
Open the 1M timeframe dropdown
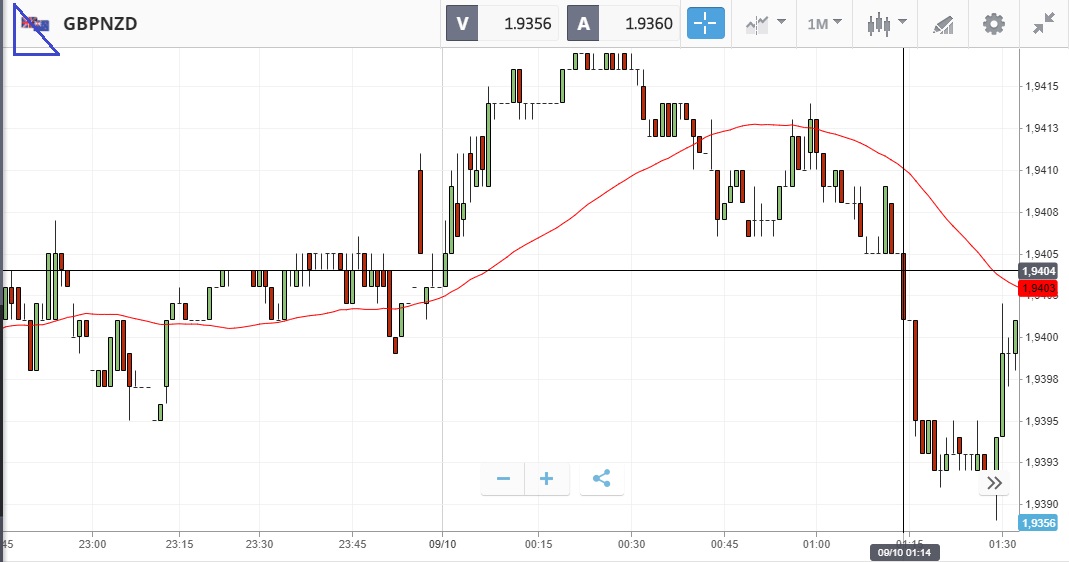tap(824, 23)
